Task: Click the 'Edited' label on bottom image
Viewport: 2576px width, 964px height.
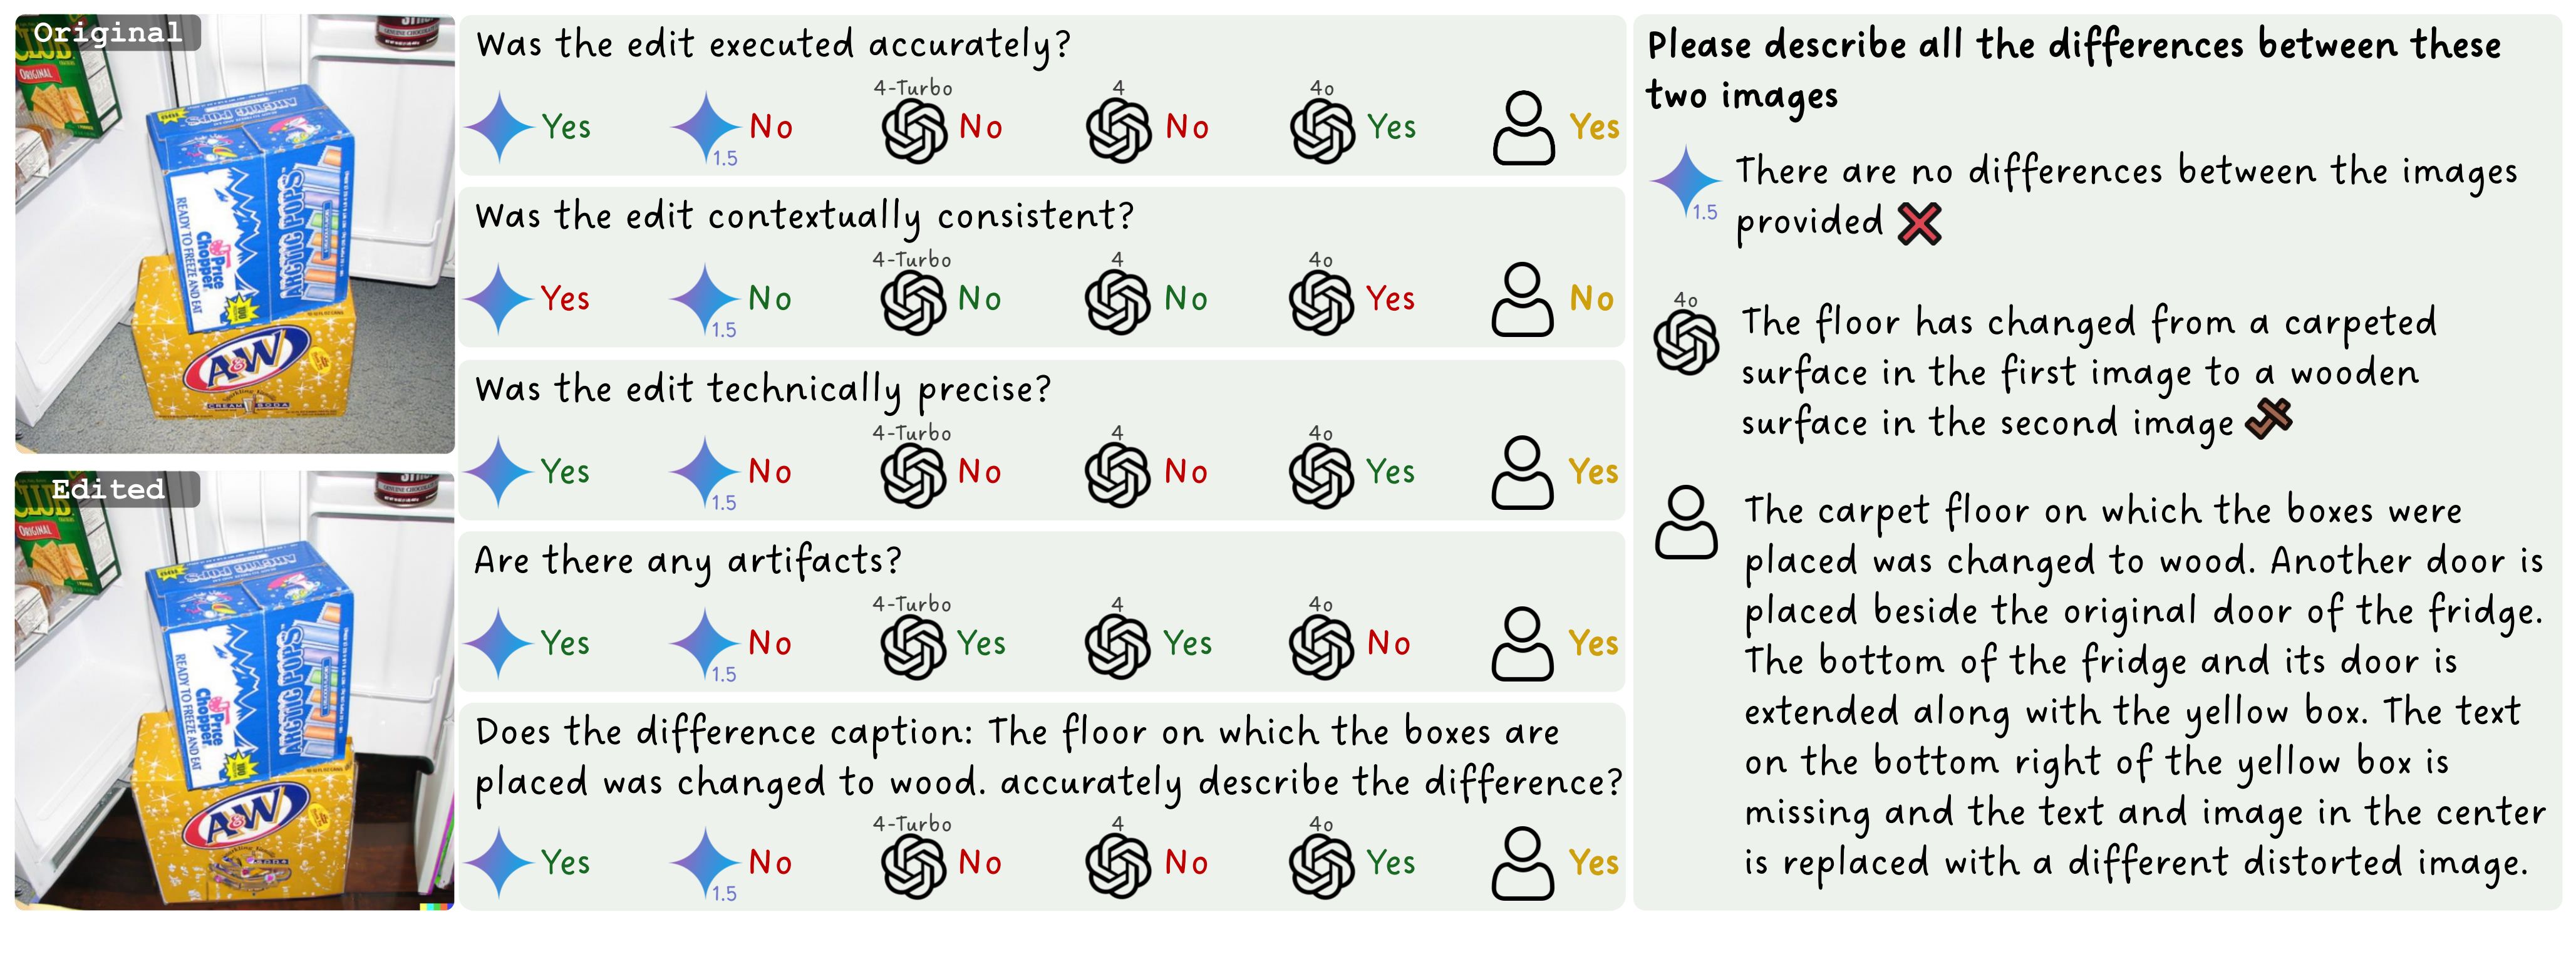Action: [108, 489]
